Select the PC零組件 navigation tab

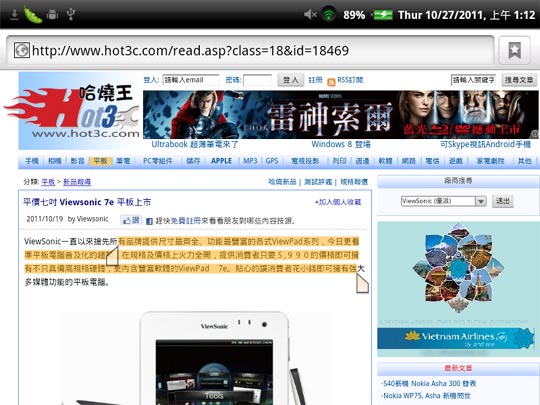click(158, 161)
